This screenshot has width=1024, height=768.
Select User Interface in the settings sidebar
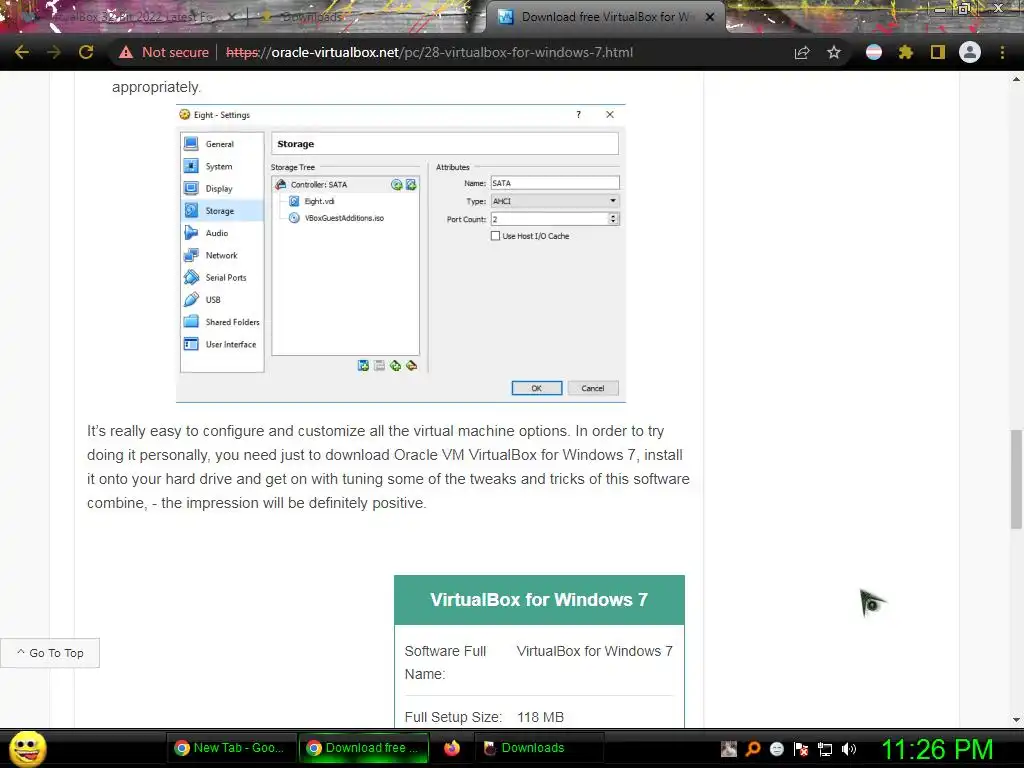tap(222, 344)
